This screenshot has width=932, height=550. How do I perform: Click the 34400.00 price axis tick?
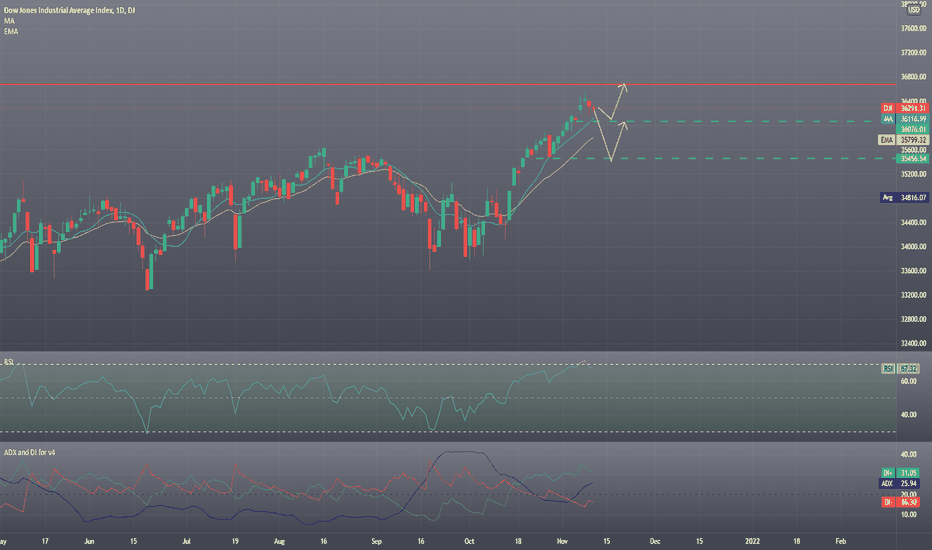[914, 222]
